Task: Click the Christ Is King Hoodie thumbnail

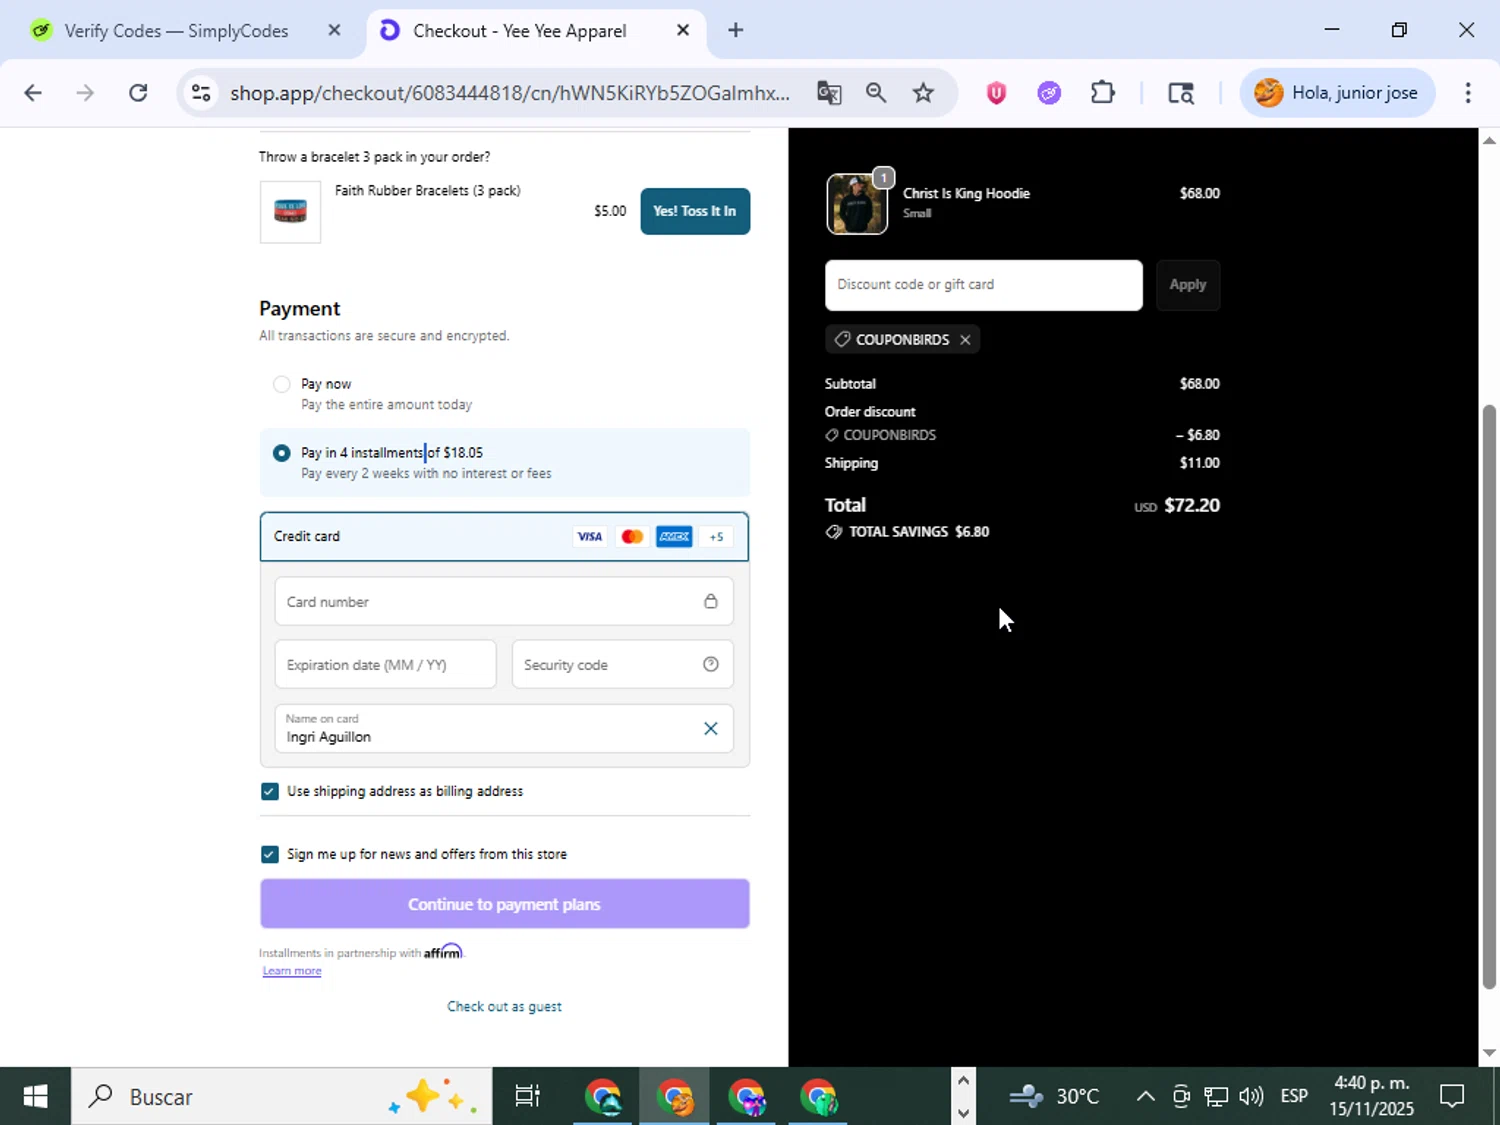Action: click(857, 203)
